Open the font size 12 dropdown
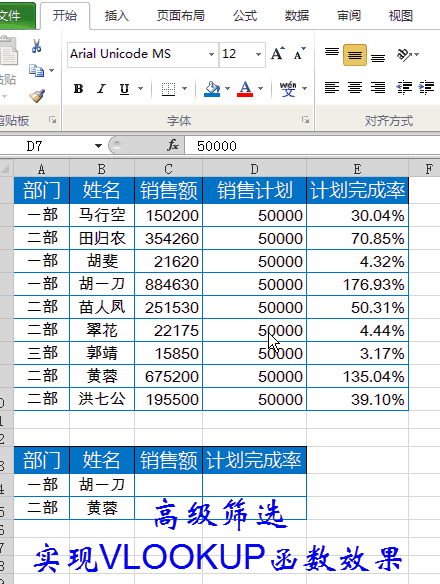440x584 pixels. pyautogui.click(x=258, y=54)
